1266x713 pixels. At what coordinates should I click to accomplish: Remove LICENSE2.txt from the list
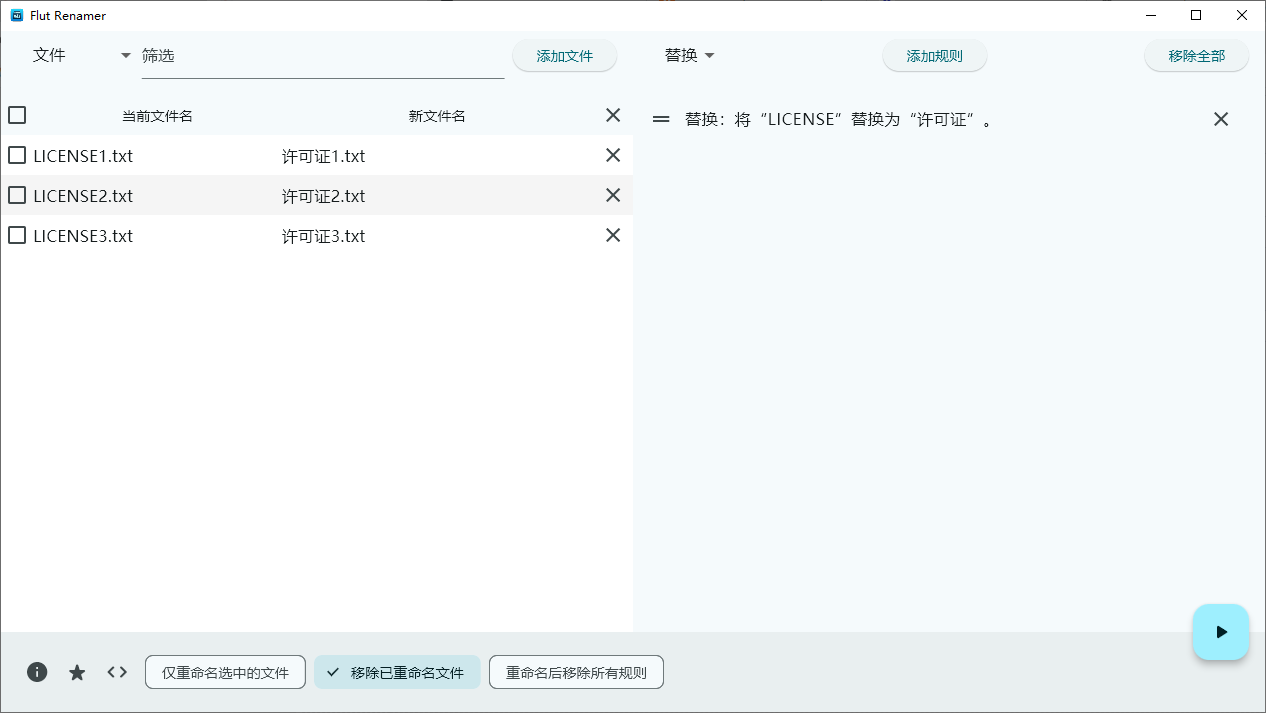point(613,195)
